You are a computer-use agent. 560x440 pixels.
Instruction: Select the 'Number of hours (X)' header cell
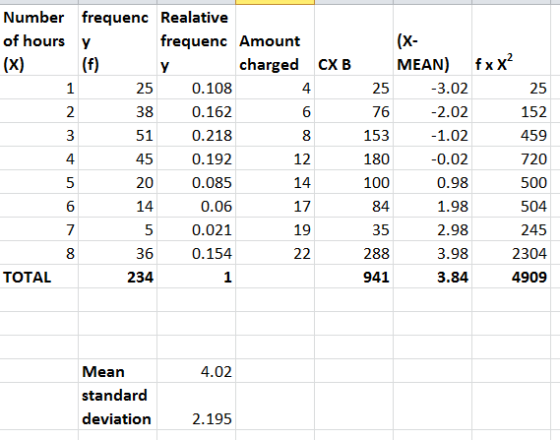pos(39,40)
